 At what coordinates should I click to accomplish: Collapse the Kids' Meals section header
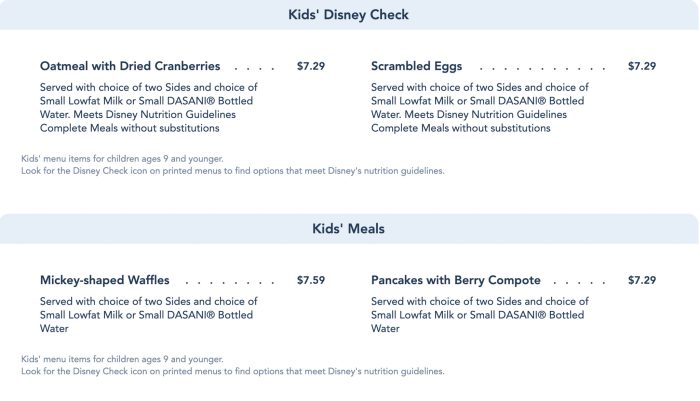(x=349, y=229)
